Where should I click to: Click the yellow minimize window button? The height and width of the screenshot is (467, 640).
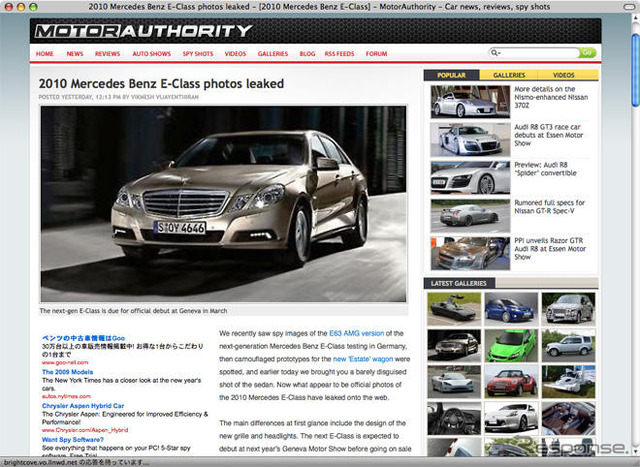21,7
